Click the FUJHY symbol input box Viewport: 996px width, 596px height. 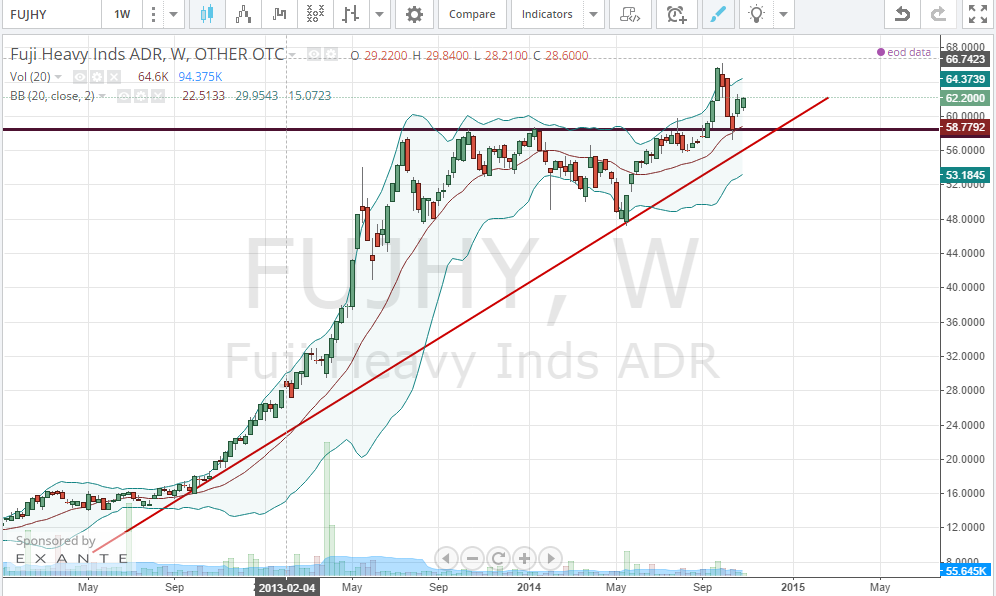(51, 14)
